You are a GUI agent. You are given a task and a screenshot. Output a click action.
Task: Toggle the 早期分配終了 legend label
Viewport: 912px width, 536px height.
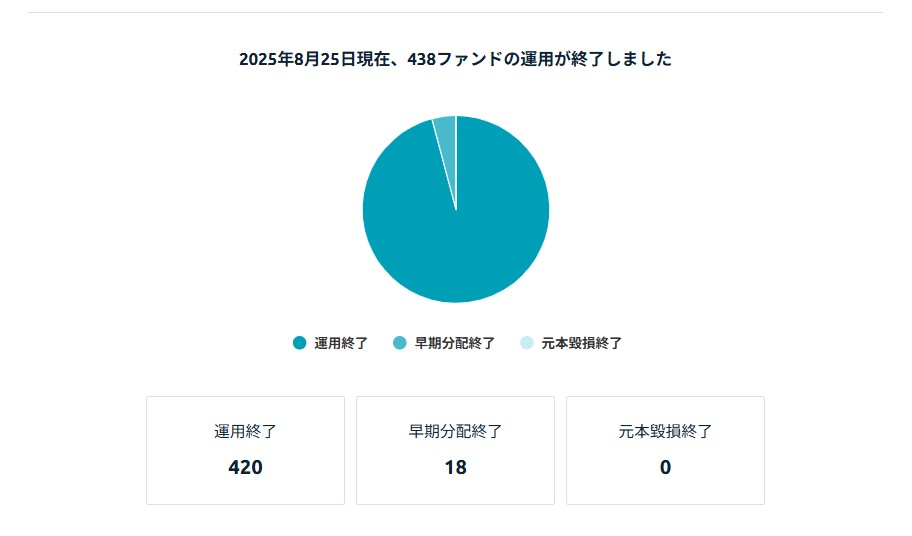tap(454, 343)
